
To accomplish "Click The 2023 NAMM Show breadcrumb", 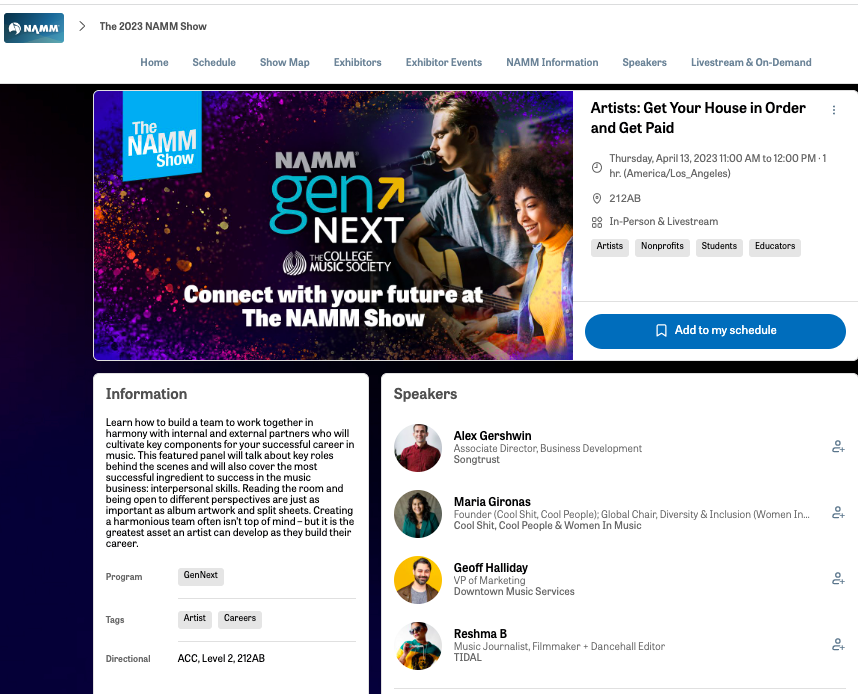I will tap(153, 26).
